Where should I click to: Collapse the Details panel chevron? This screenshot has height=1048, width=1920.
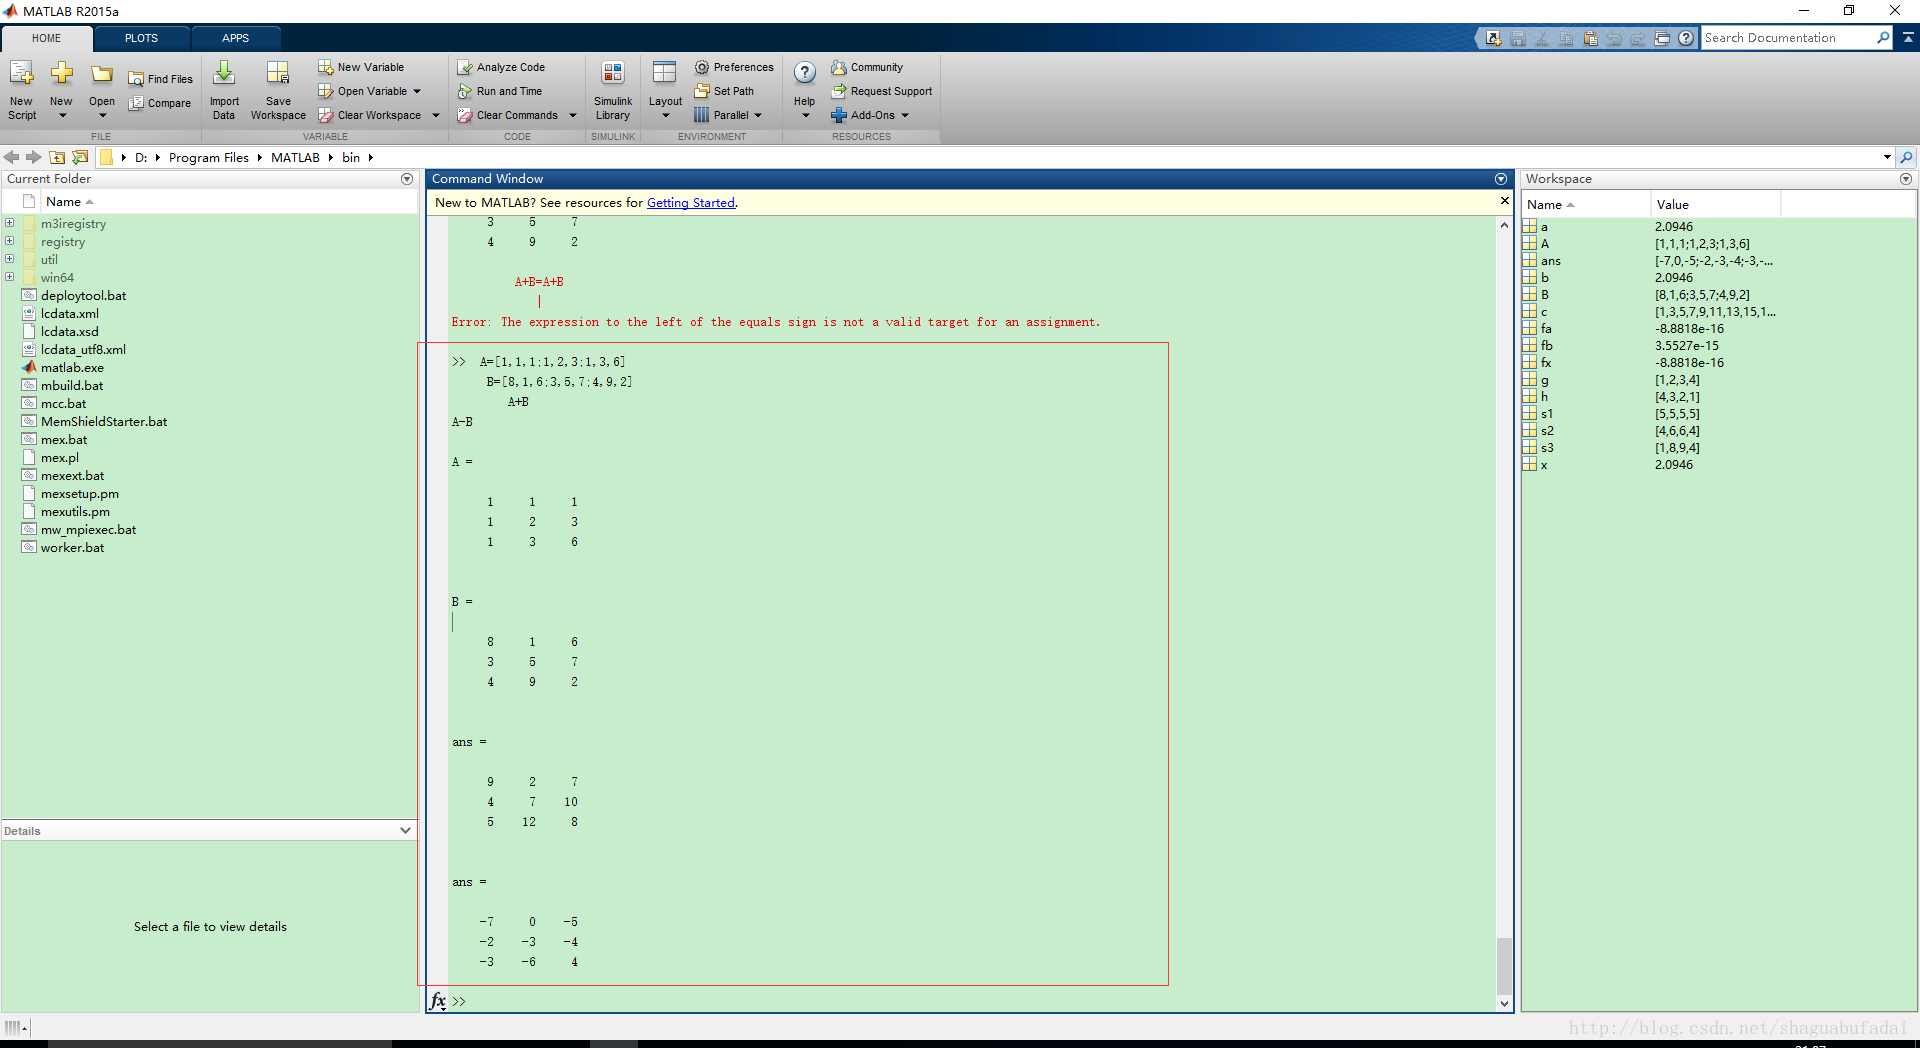[405, 830]
